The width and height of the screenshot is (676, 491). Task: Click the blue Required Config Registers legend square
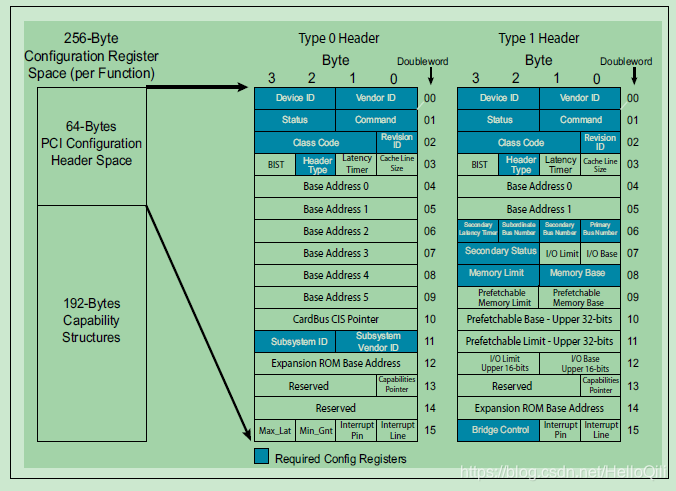pyautogui.click(x=261, y=456)
